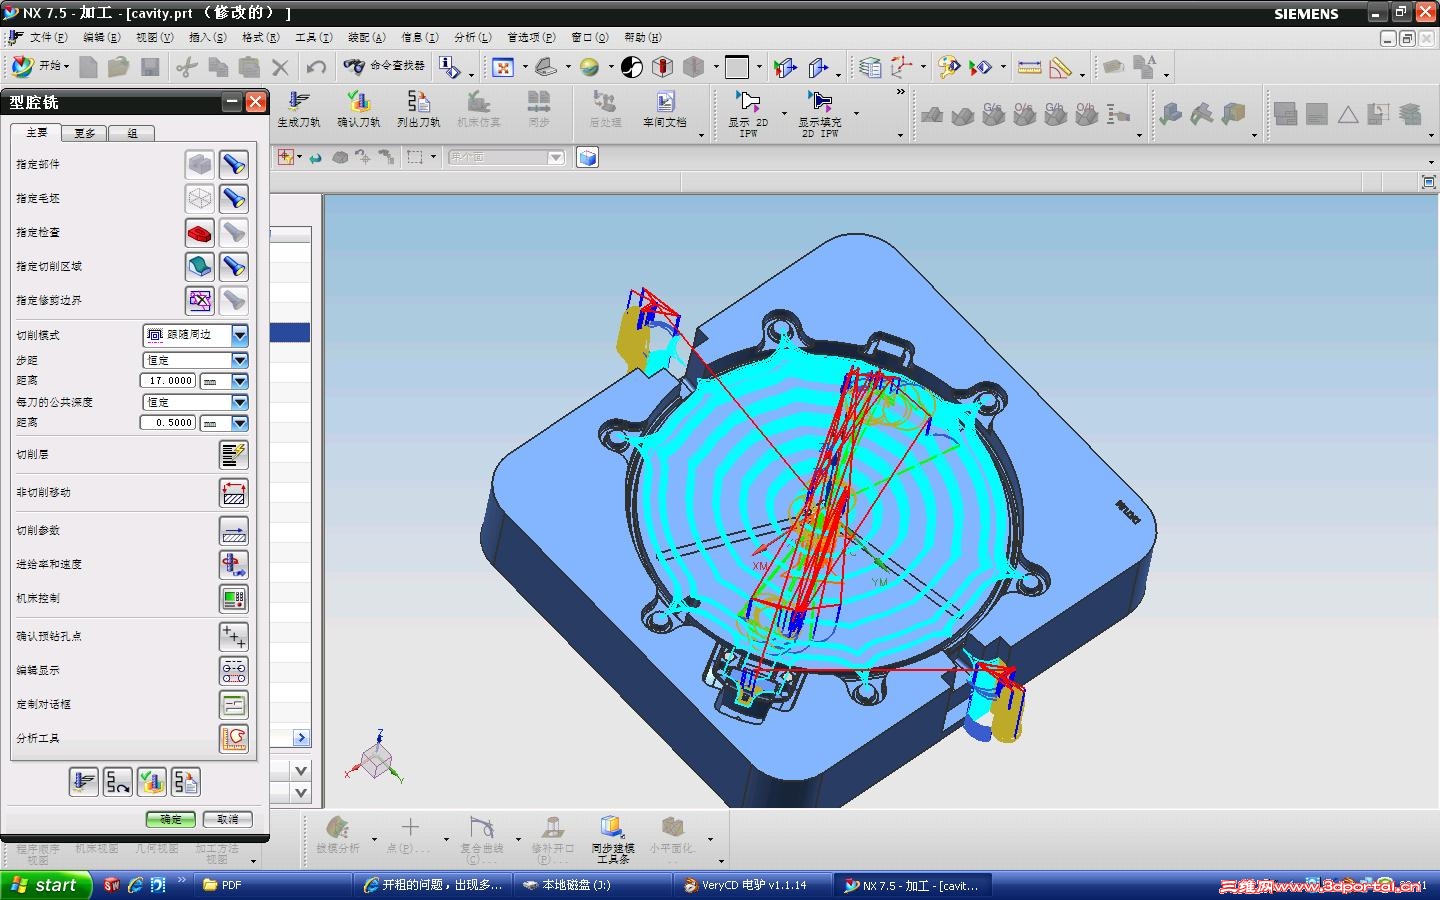The height and width of the screenshot is (900, 1440).
Task: Click the undo arrow in toolbar
Action: tap(316, 67)
